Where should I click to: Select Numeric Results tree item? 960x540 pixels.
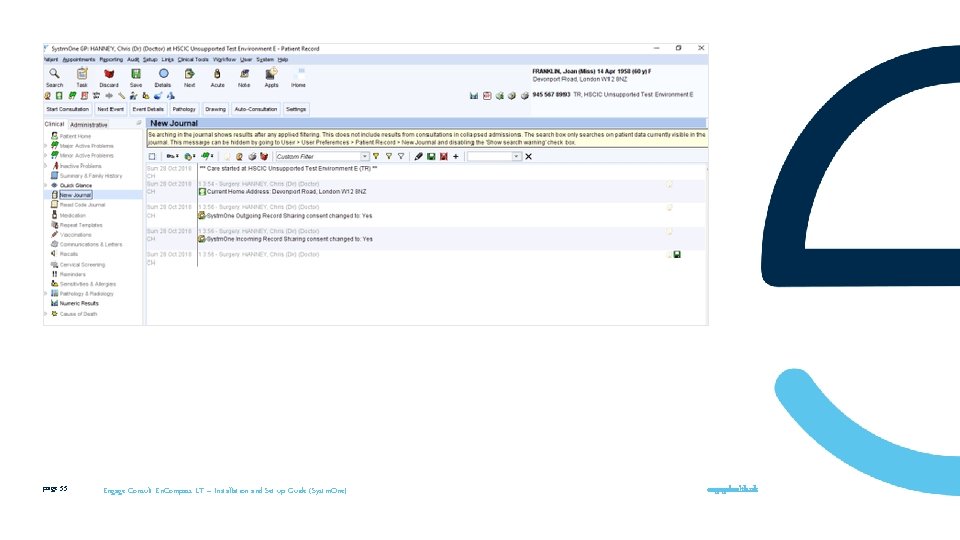click(x=78, y=303)
